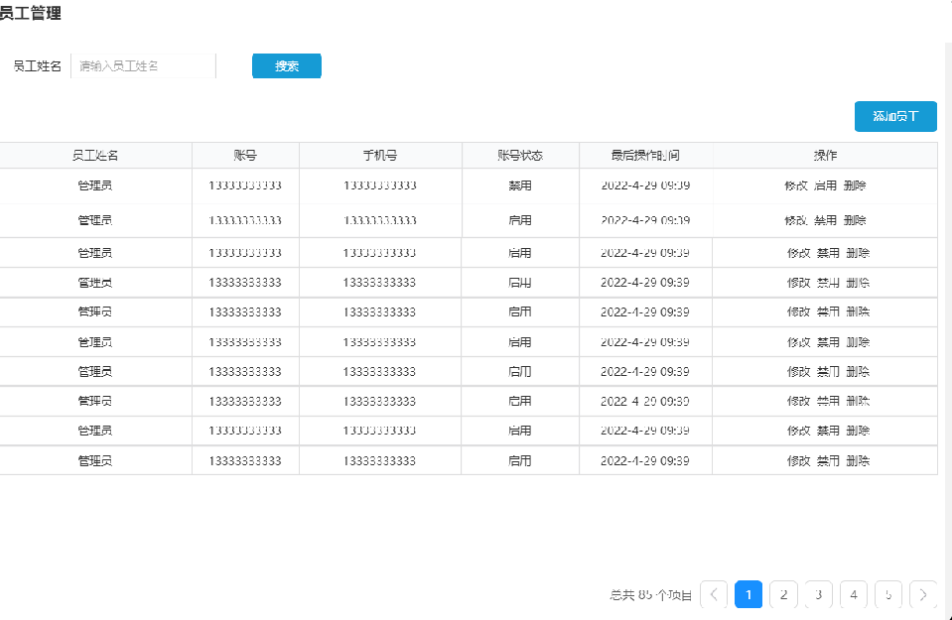The width and height of the screenshot is (952, 620).
Task: Select the current page 1 button
Action: pos(748,594)
